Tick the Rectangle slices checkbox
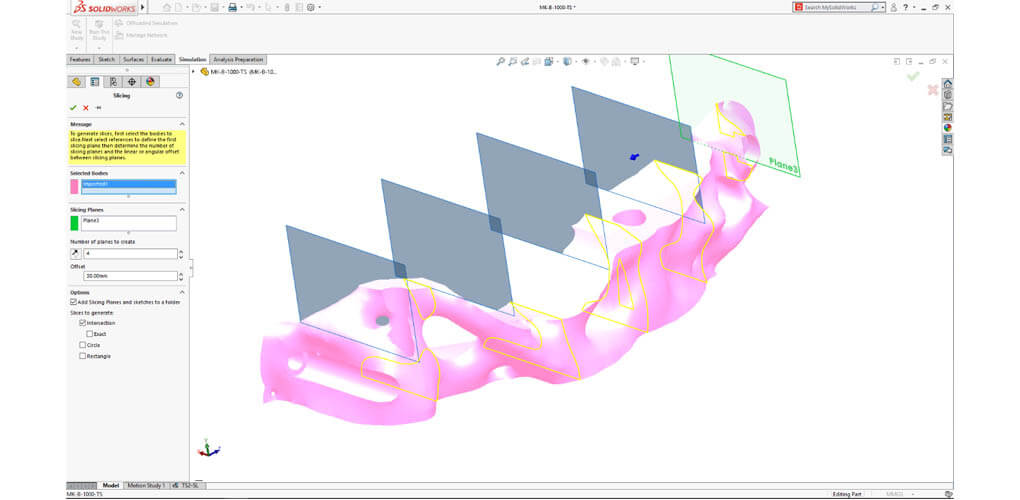The height and width of the screenshot is (500, 1020). [x=82, y=356]
